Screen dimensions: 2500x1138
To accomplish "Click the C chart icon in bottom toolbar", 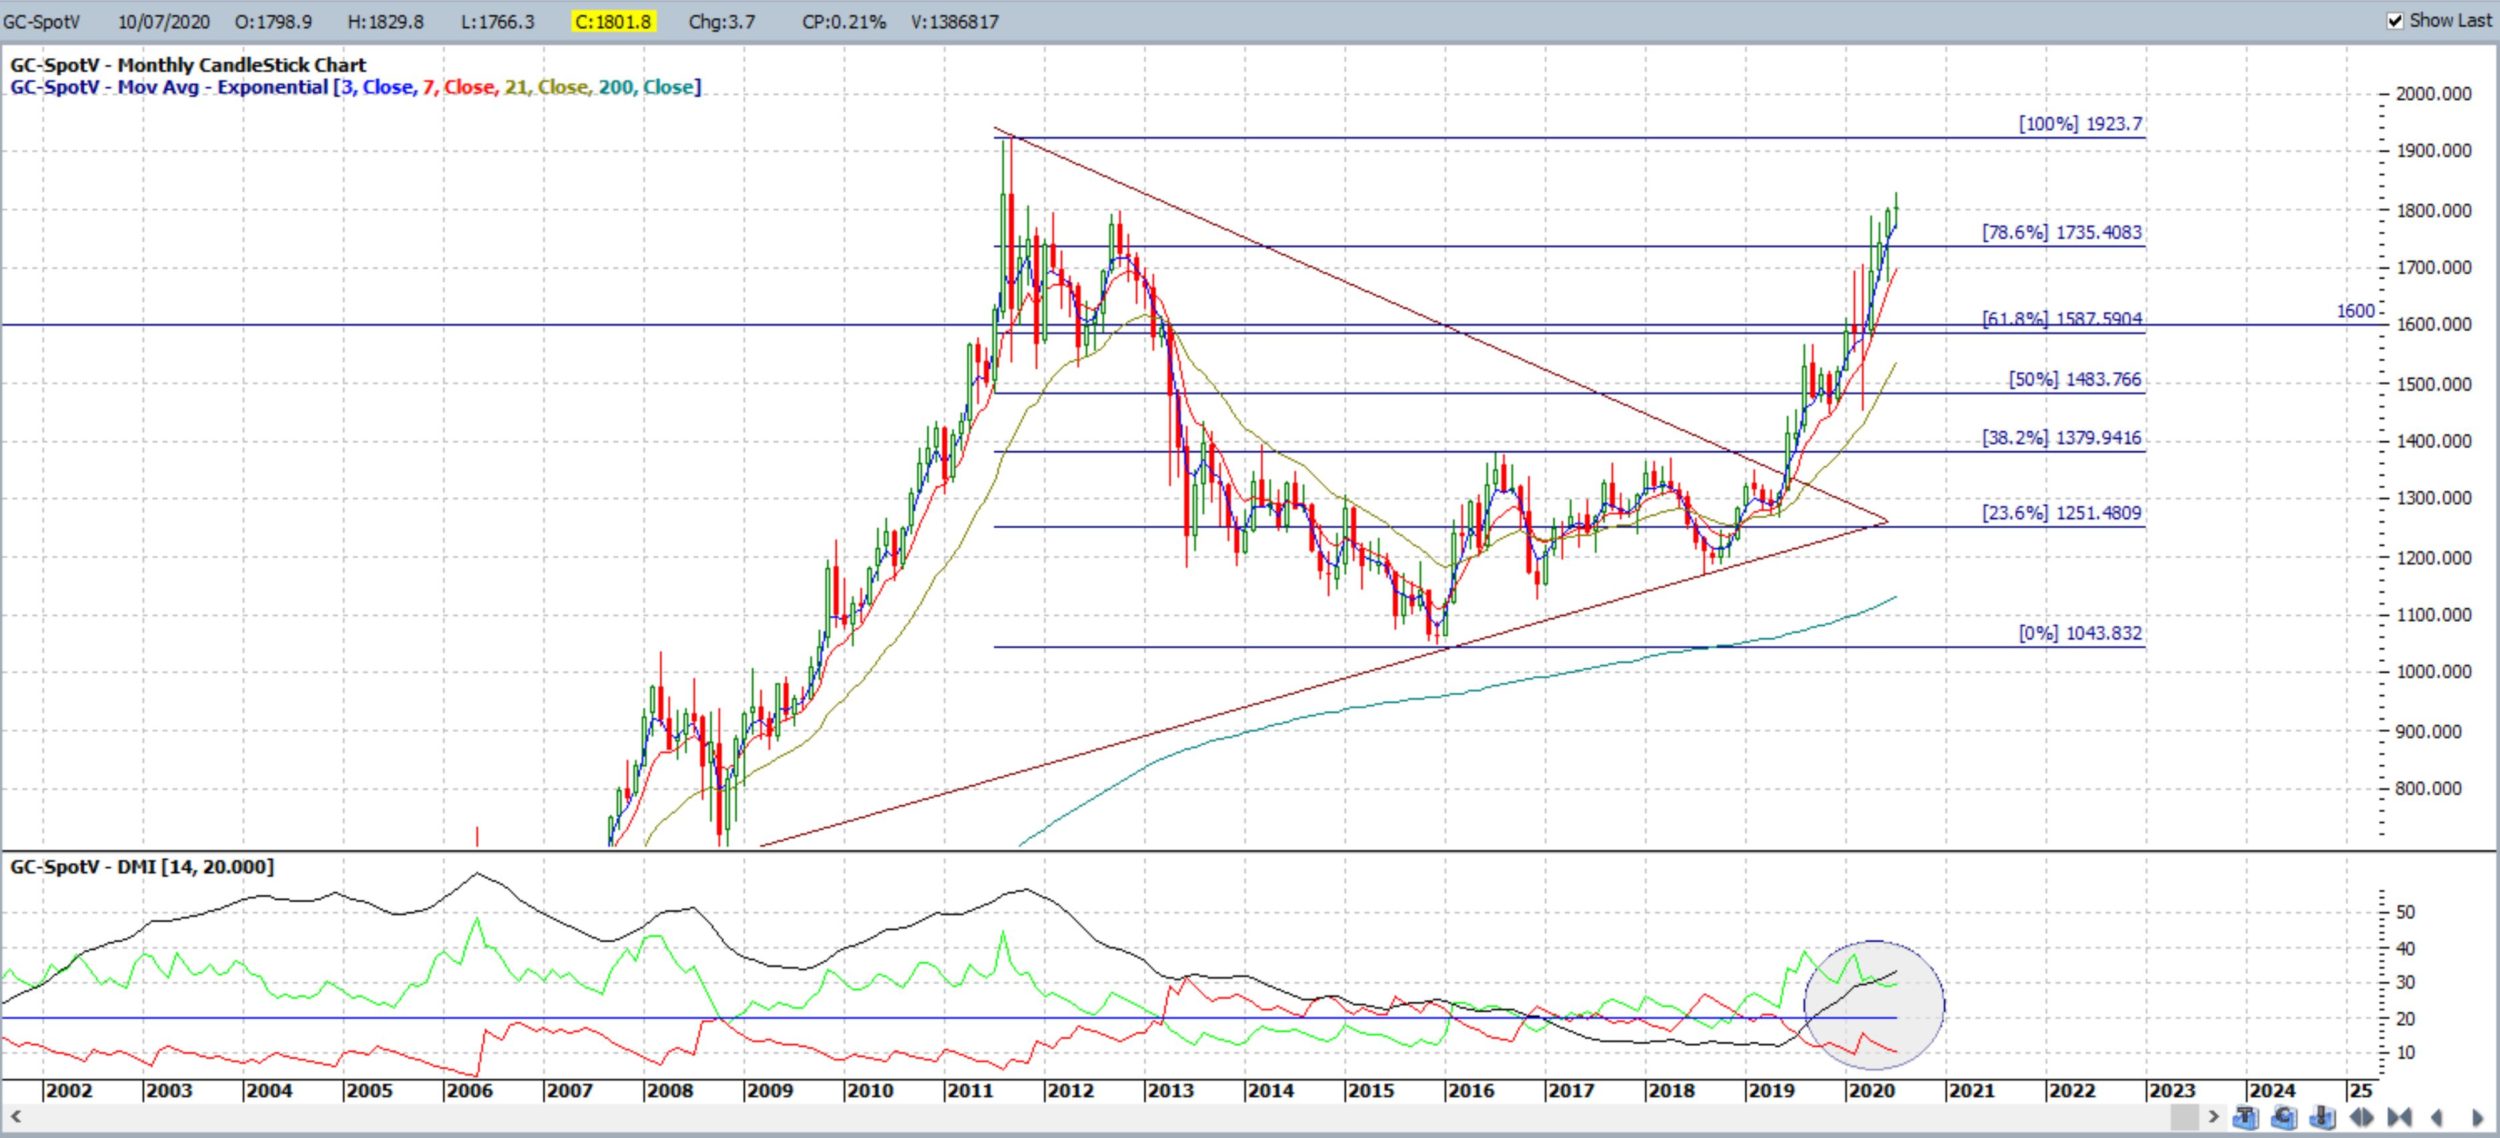I will coord(2284,1117).
